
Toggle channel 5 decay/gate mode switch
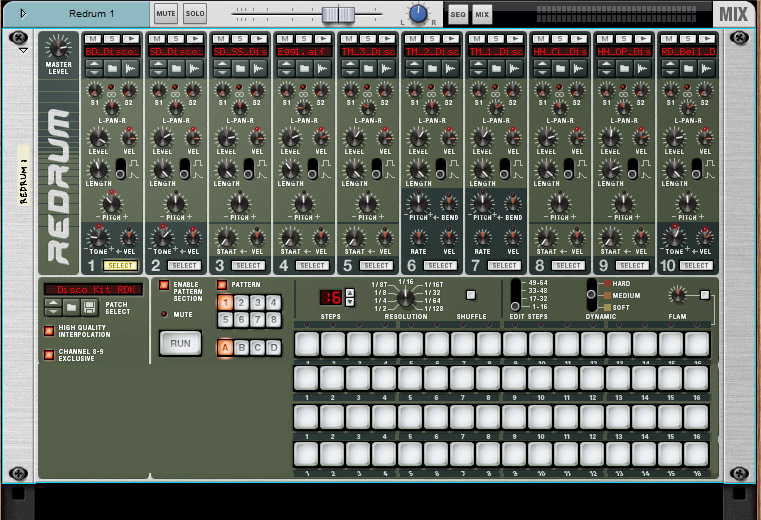(x=376, y=168)
